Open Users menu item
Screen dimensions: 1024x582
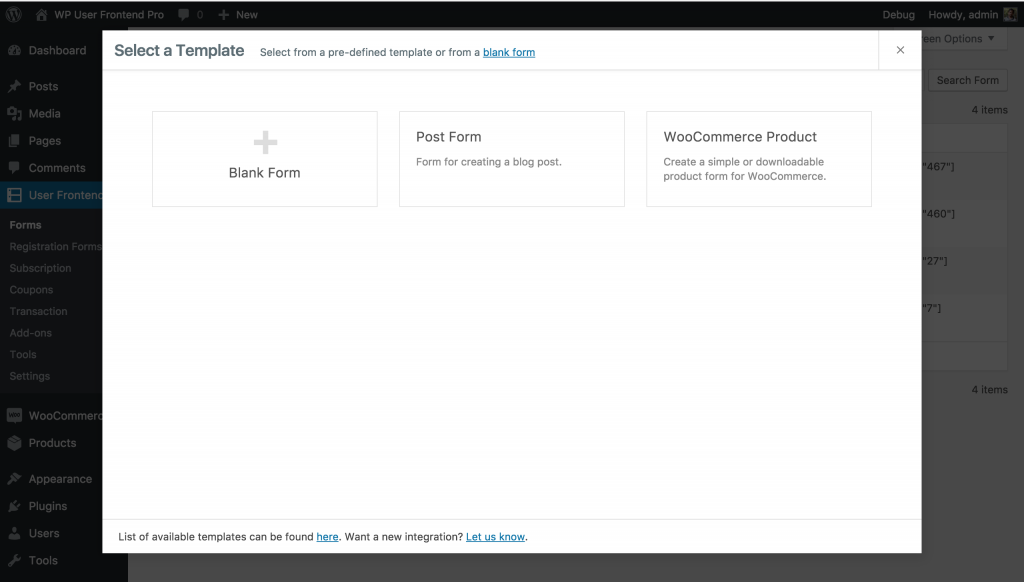[x=44, y=533]
